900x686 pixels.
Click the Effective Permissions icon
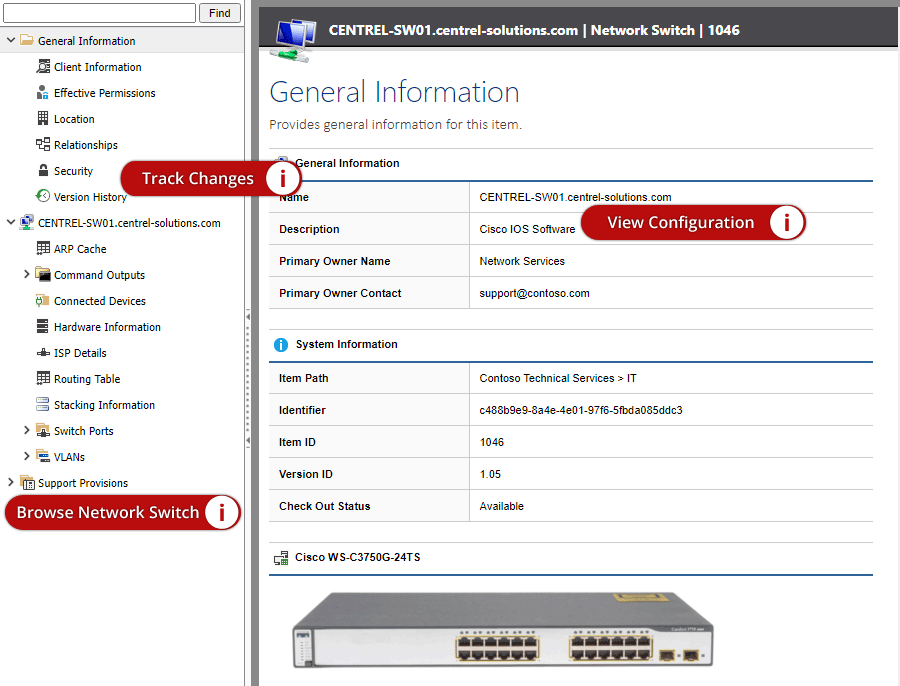[42, 92]
